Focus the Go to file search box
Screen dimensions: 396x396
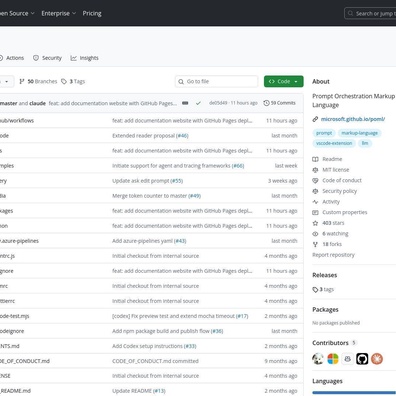pos(216,81)
